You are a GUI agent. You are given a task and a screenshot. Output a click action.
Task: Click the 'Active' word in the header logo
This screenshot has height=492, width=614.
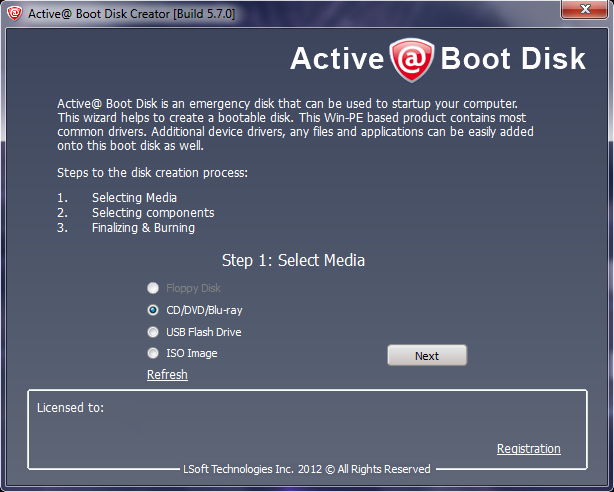tap(337, 59)
